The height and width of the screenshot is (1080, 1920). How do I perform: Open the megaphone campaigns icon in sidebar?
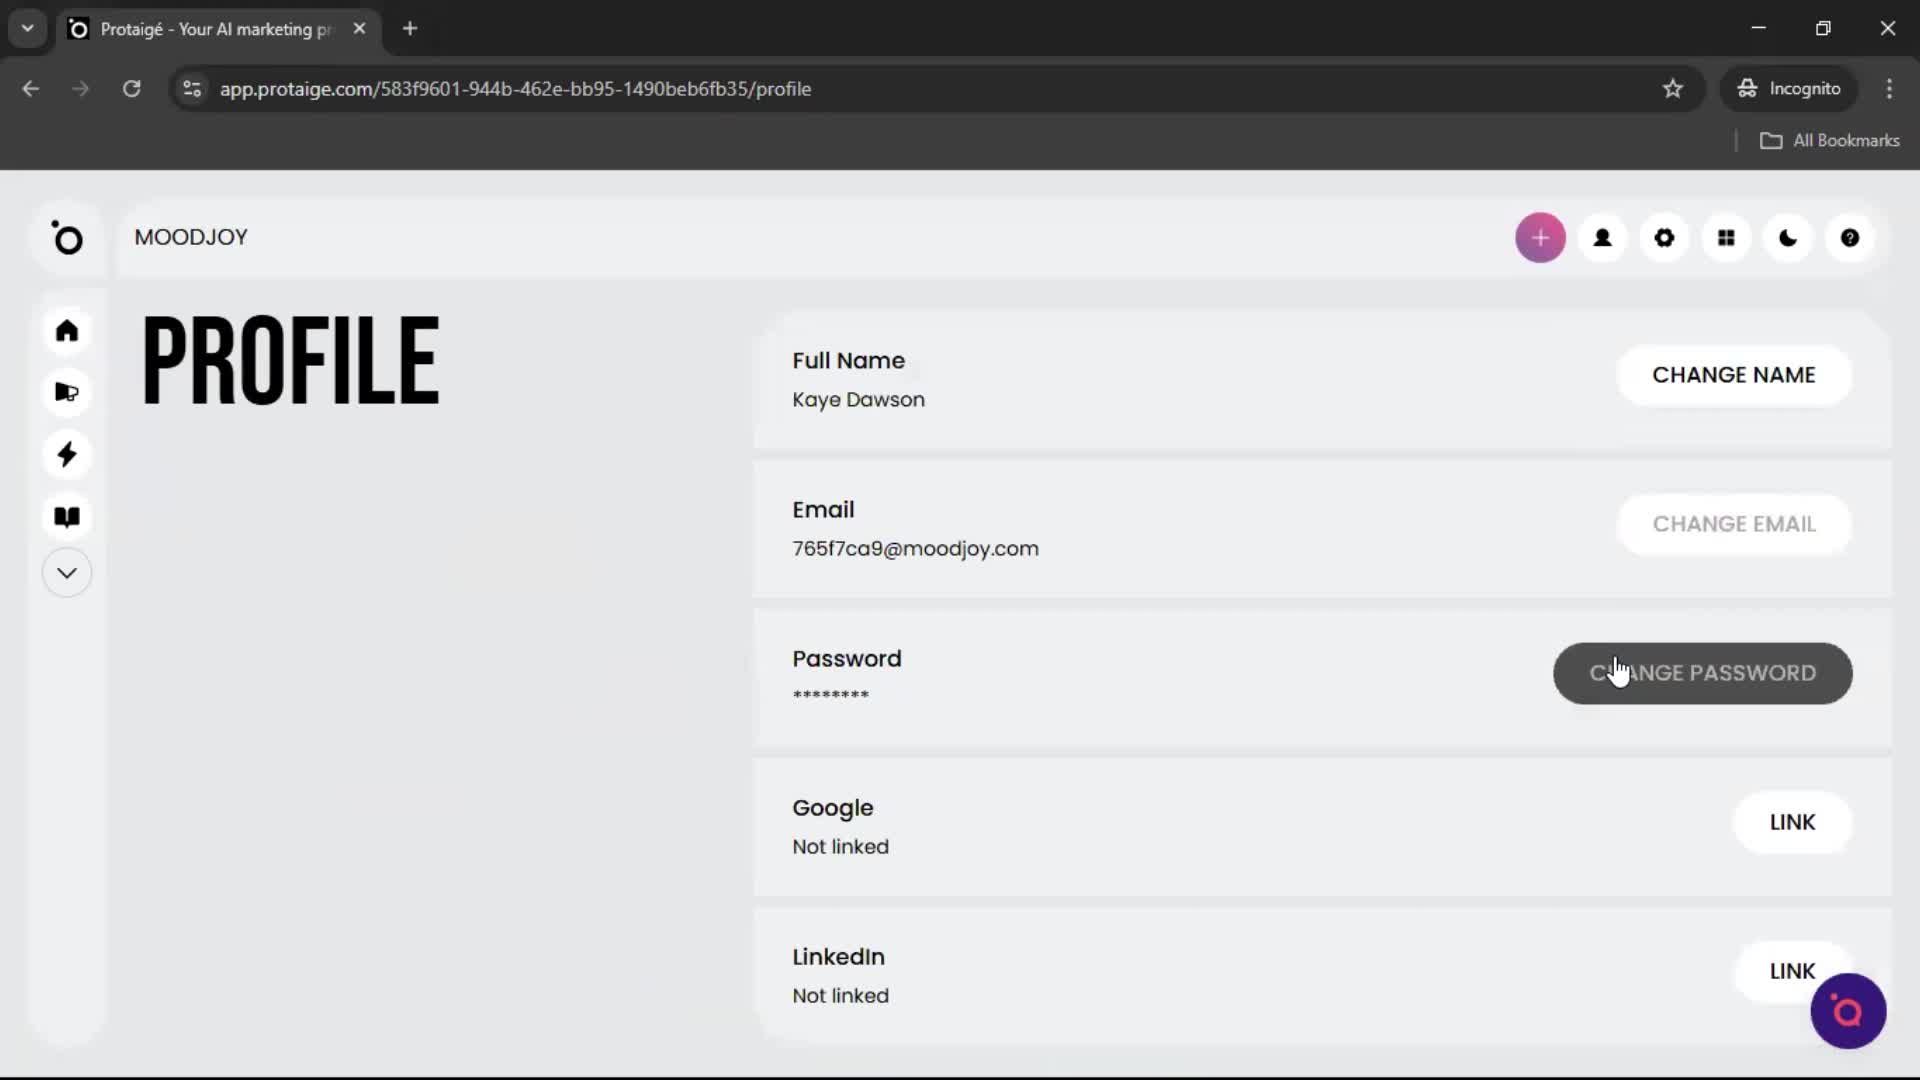coord(66,392)
